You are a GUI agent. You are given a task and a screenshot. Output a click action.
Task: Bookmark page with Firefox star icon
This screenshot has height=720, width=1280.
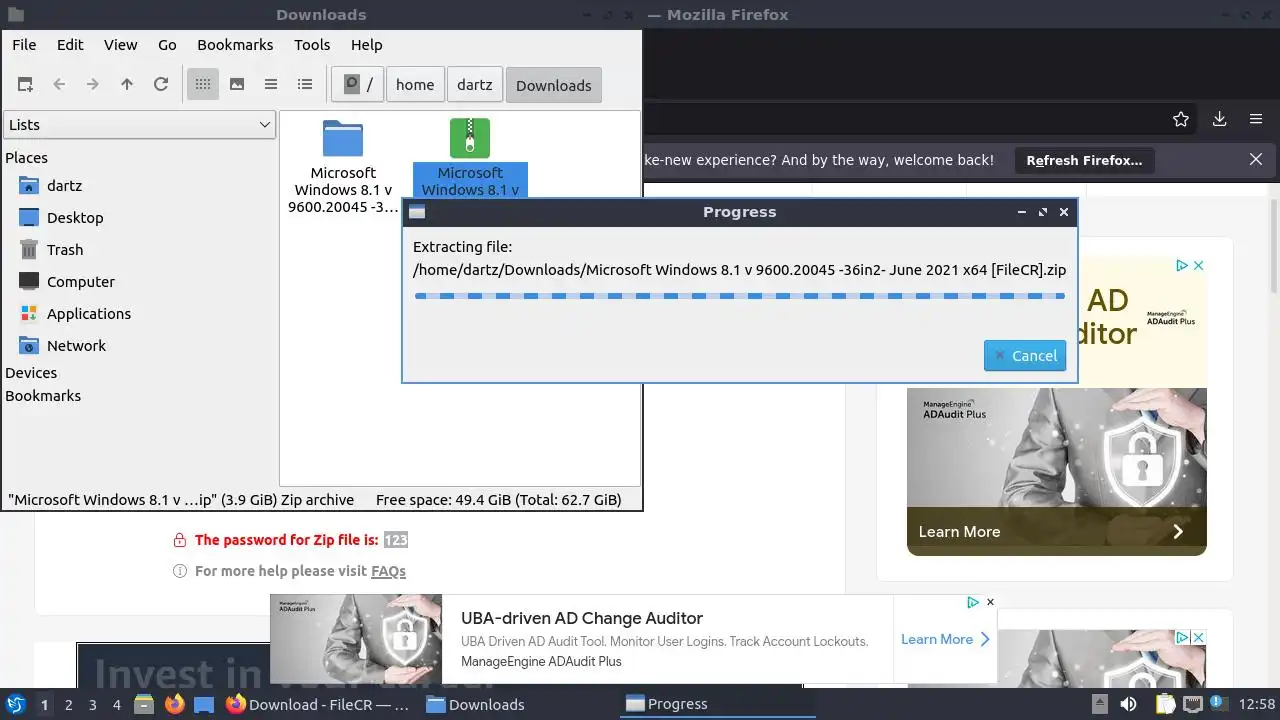(1181, 119)
